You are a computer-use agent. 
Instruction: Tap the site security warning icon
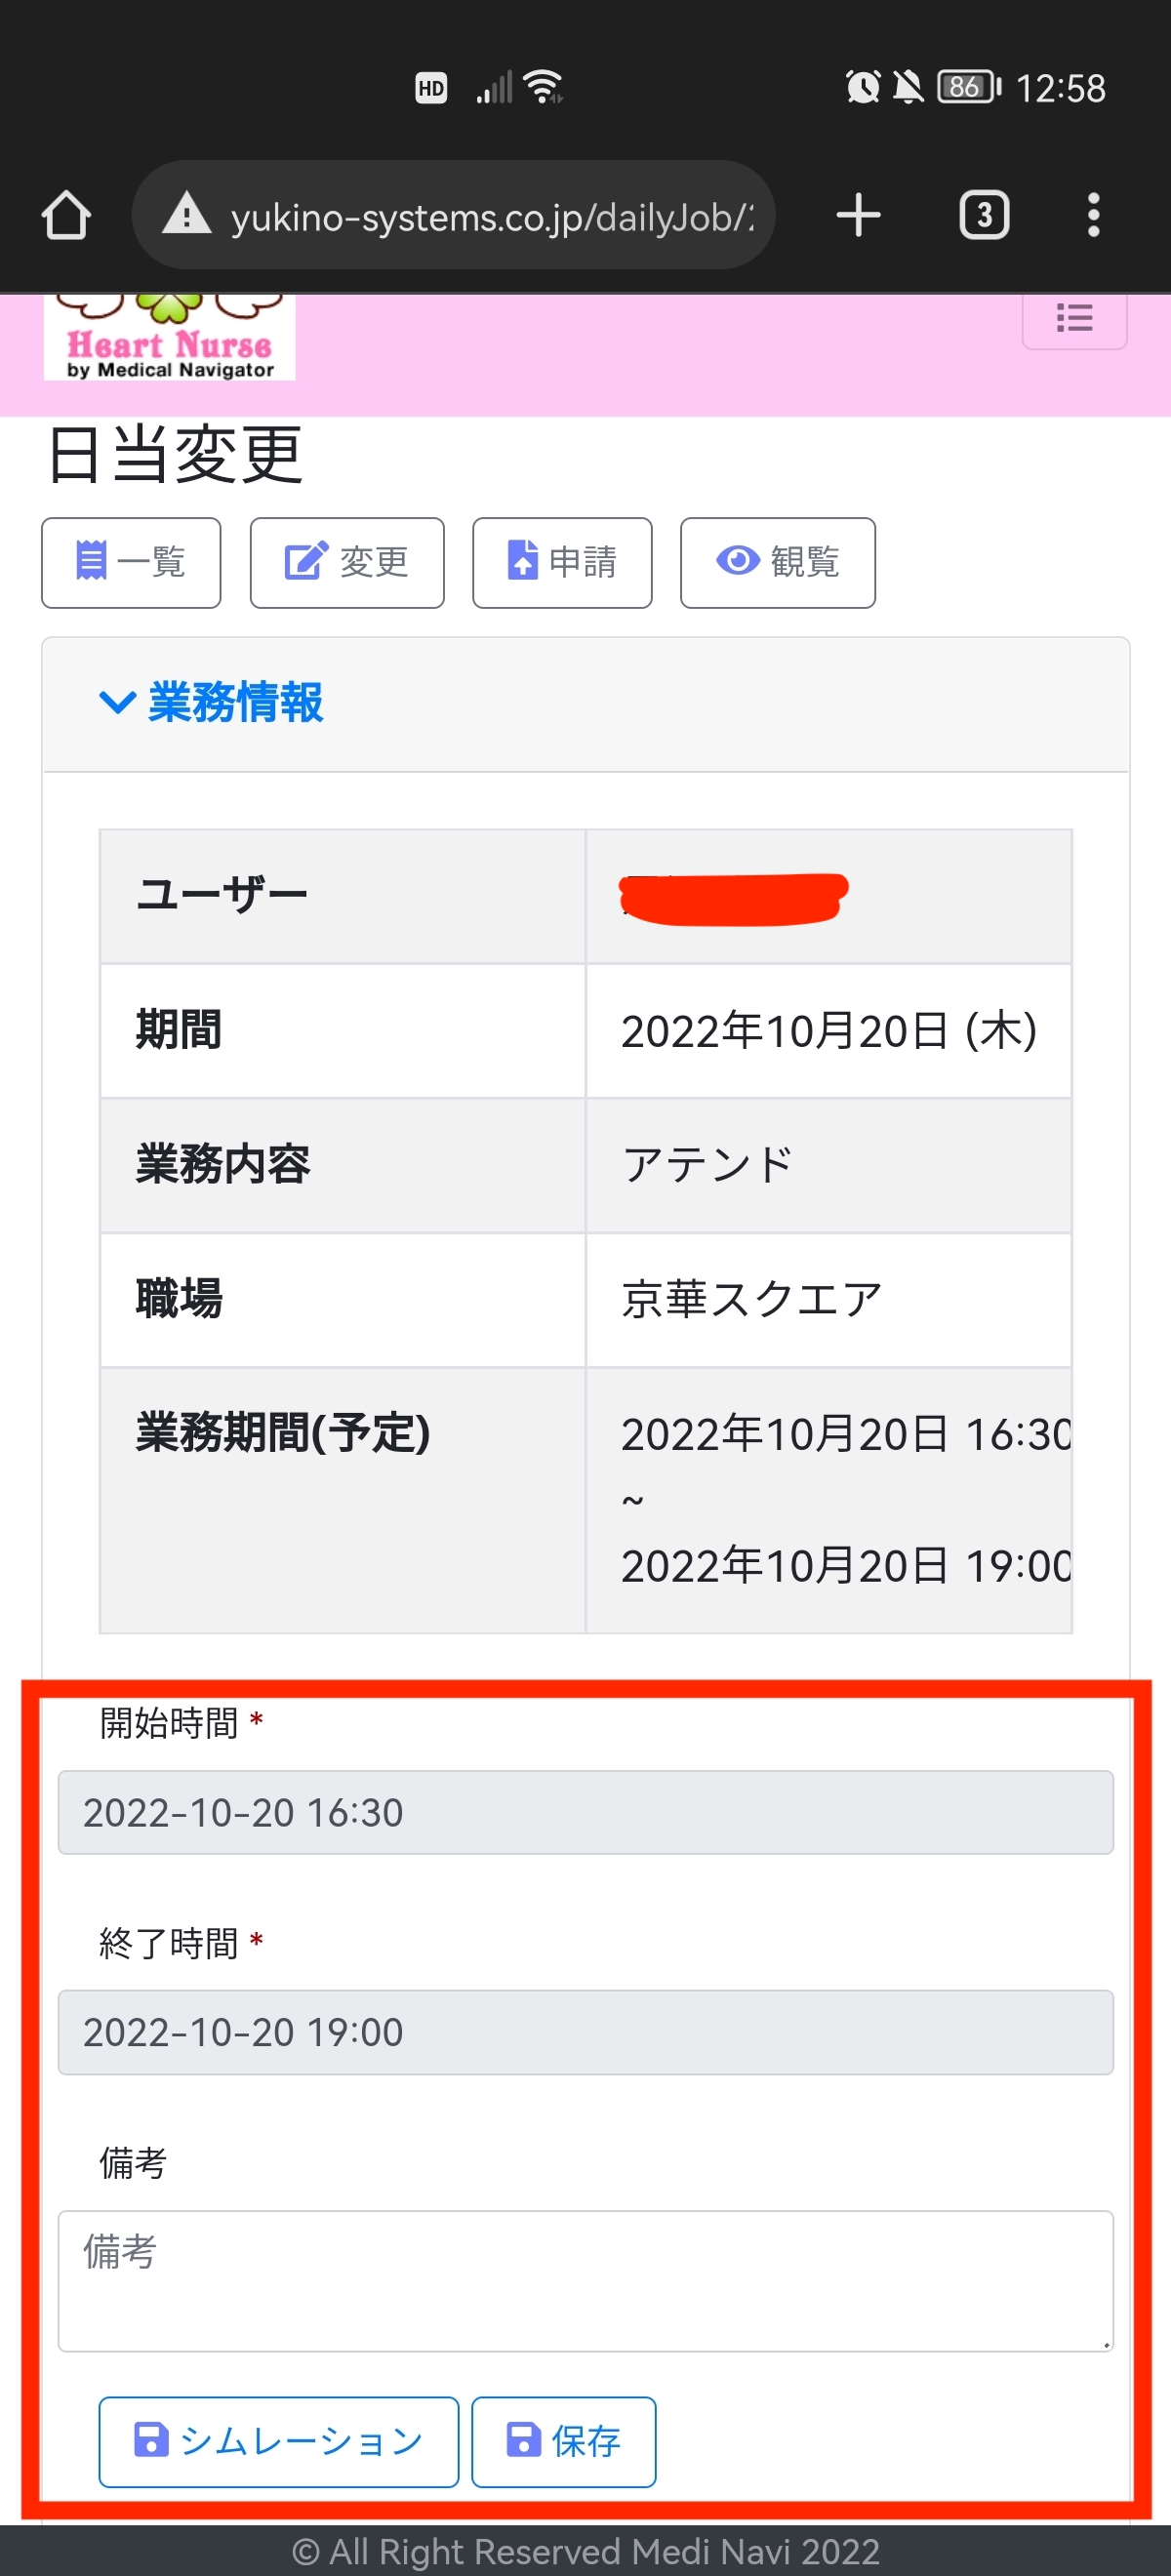[x=187, y=215]
